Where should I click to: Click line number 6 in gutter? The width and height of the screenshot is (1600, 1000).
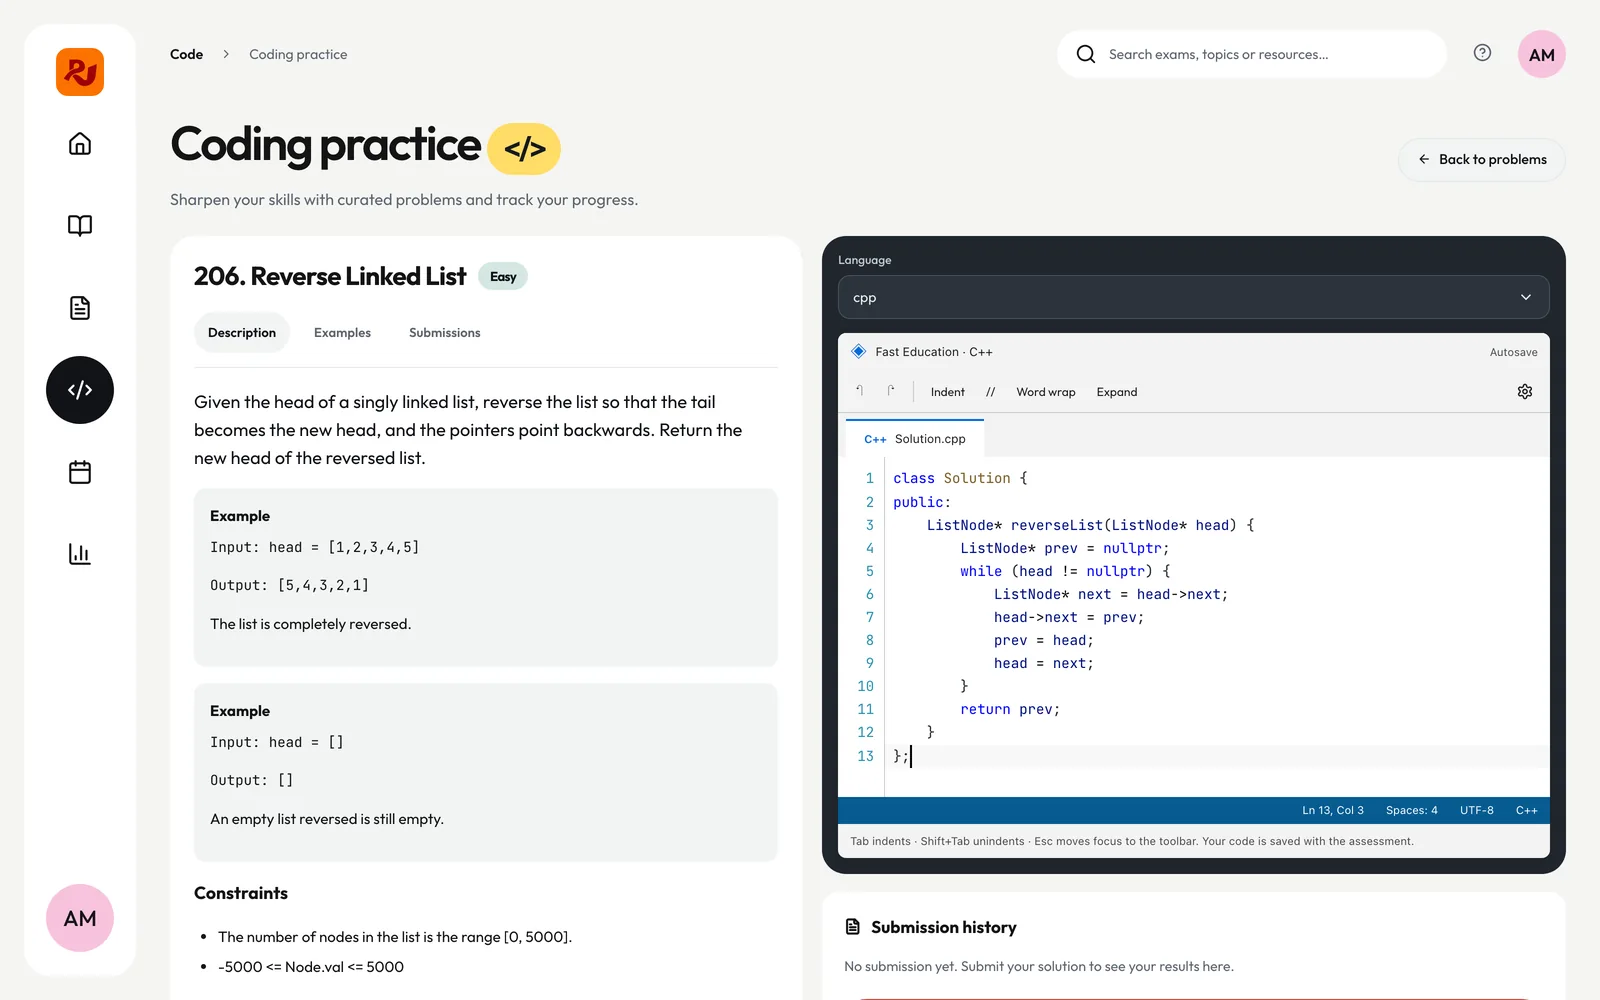coord(869,594)
